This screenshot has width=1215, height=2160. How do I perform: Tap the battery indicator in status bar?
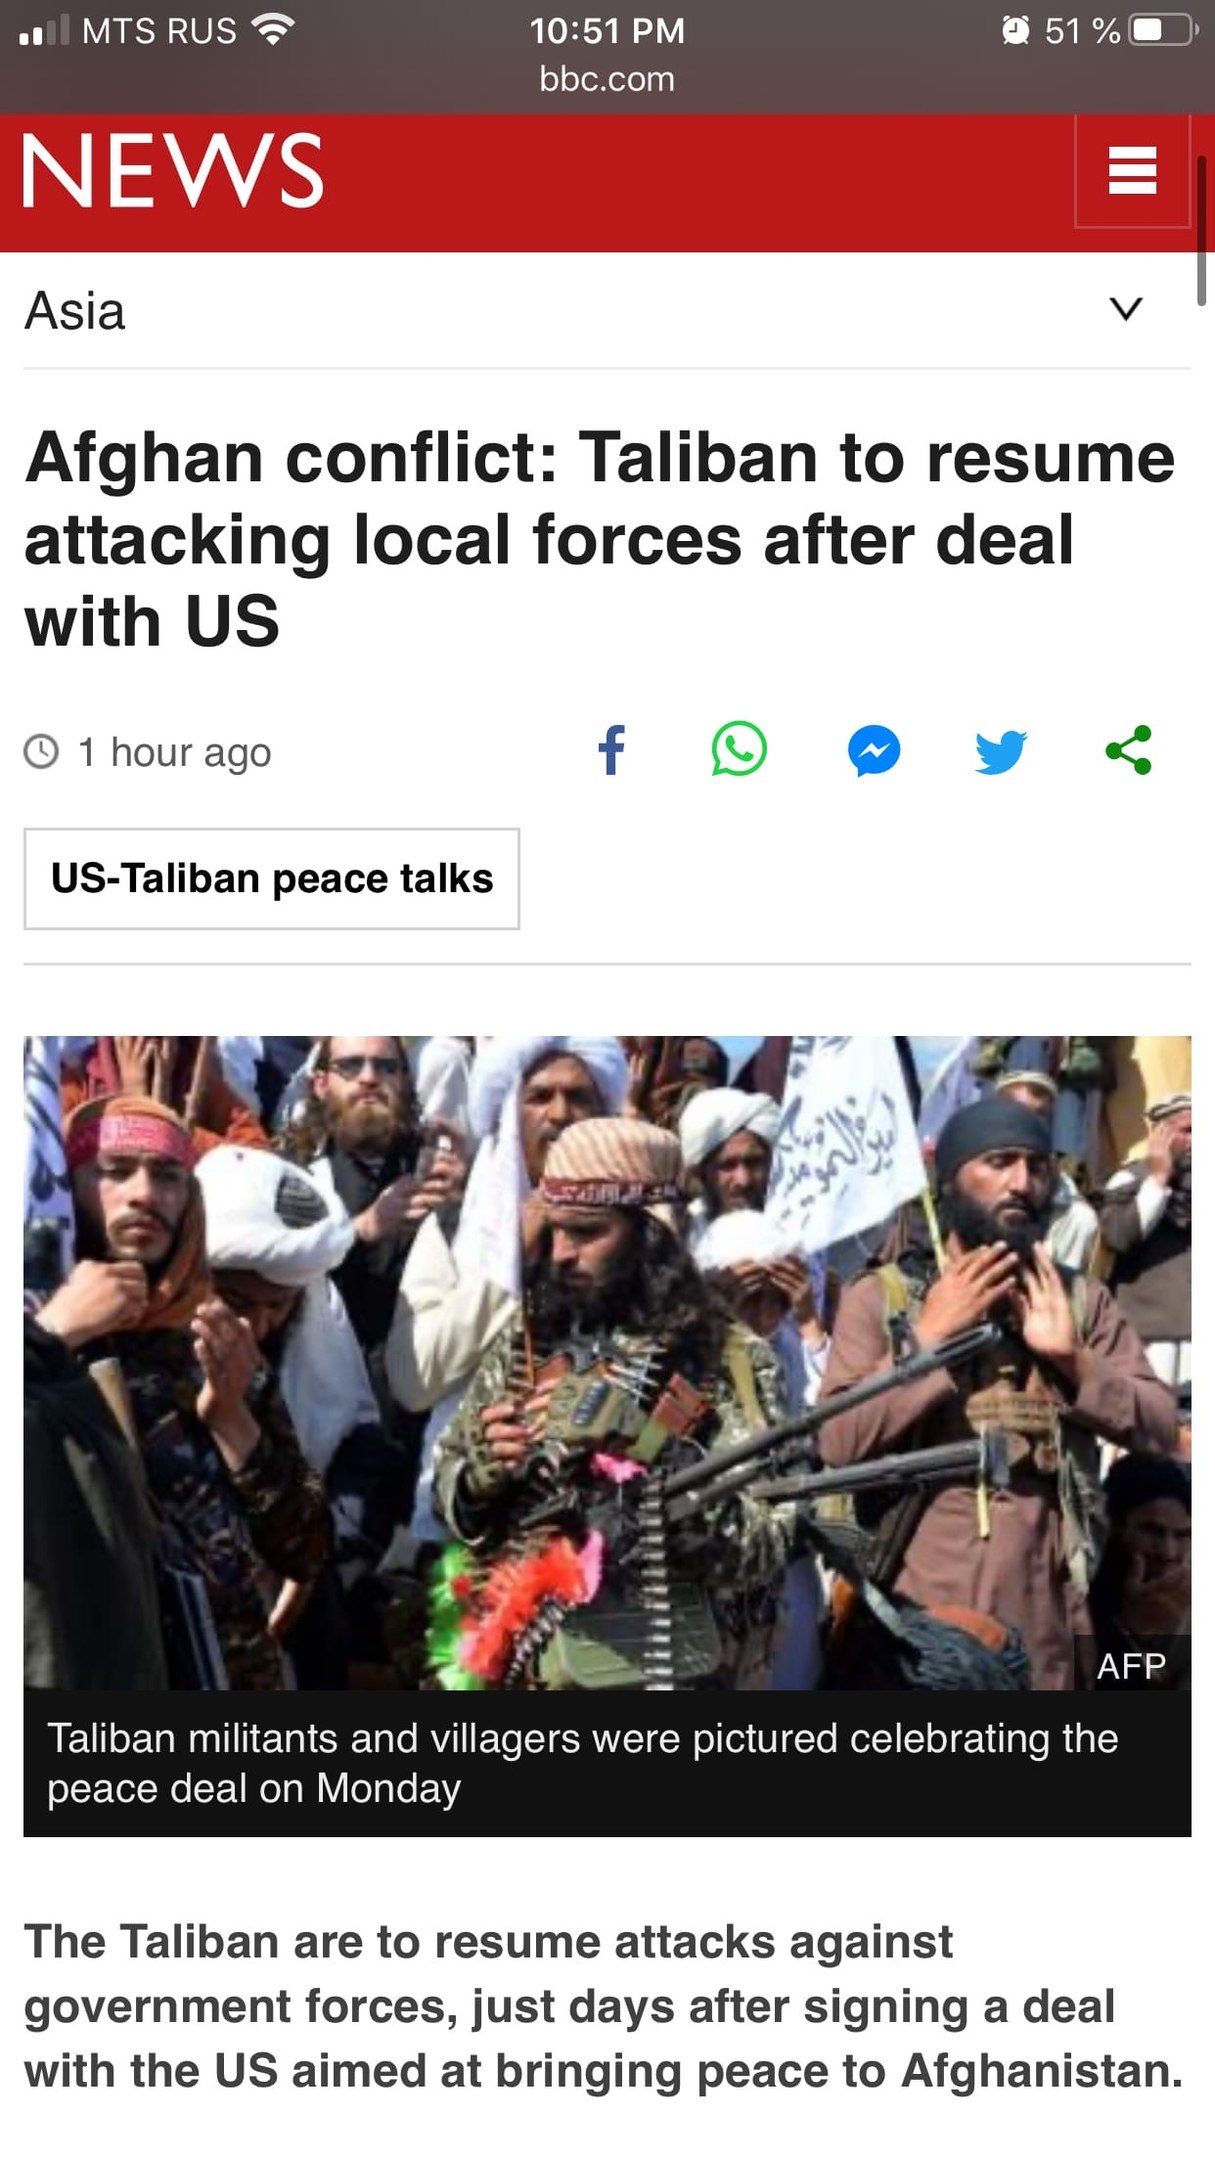[x=1164, y=30]
